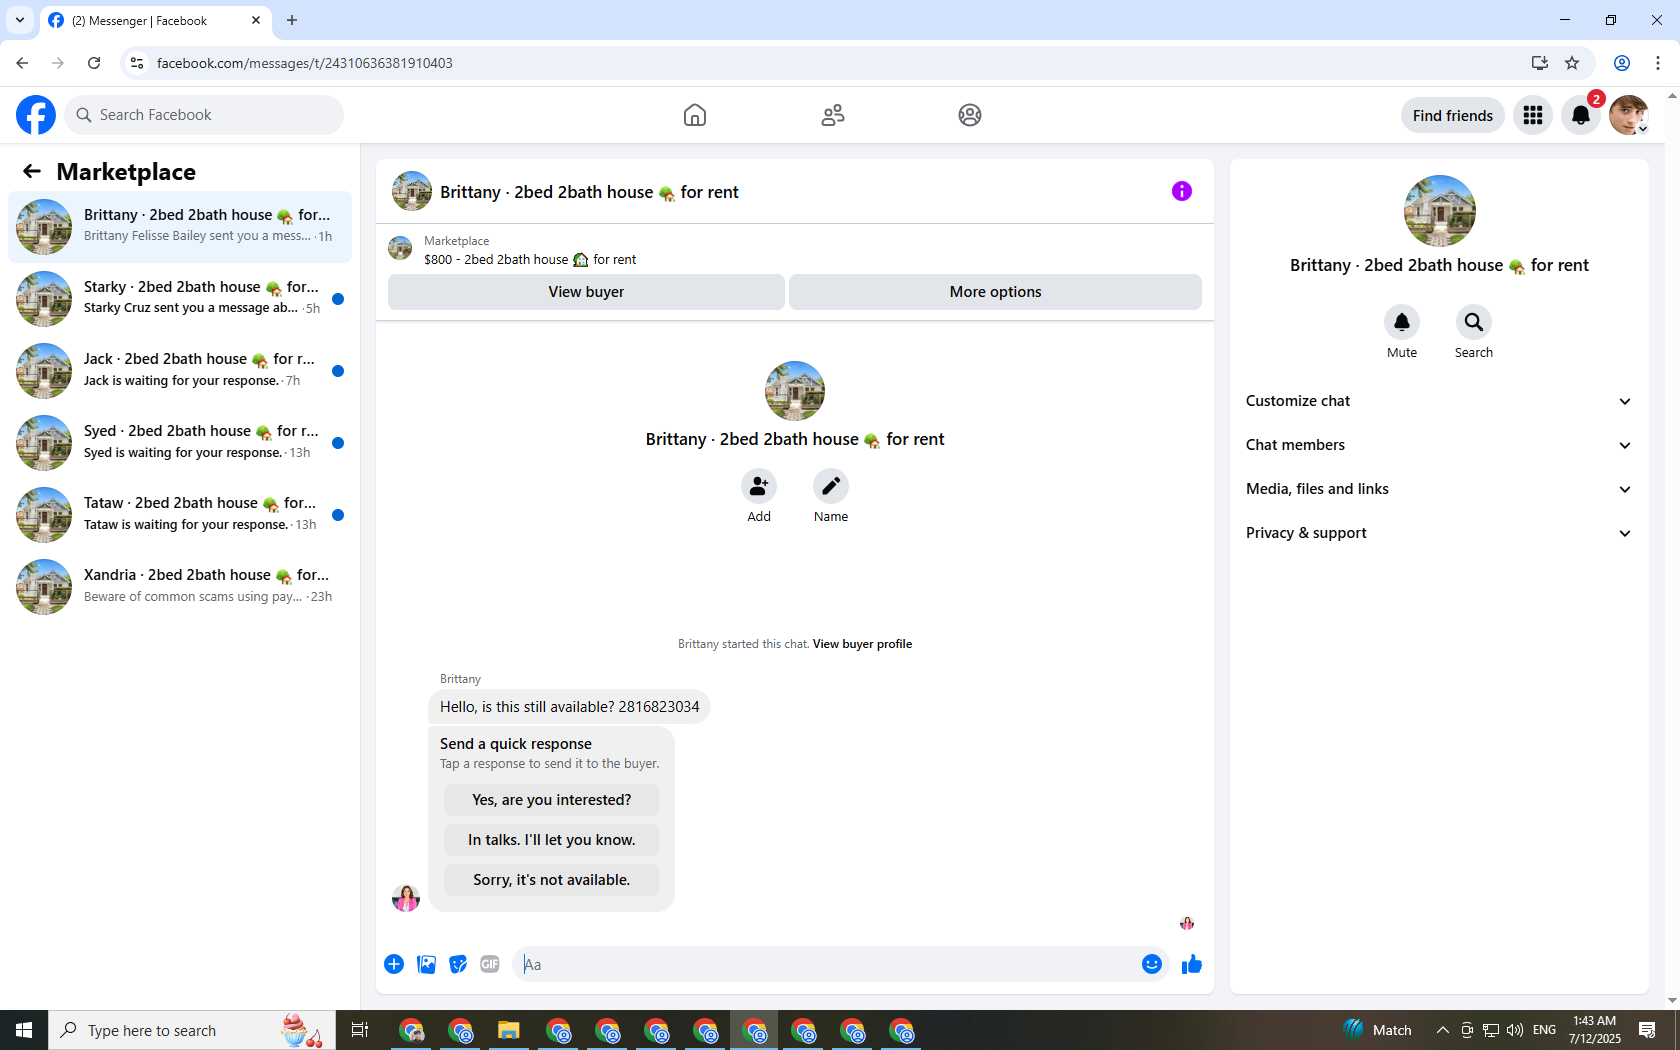Open a new browser tab
The height and width of the screenshot is (1050, 1680).
click(292, 20)
